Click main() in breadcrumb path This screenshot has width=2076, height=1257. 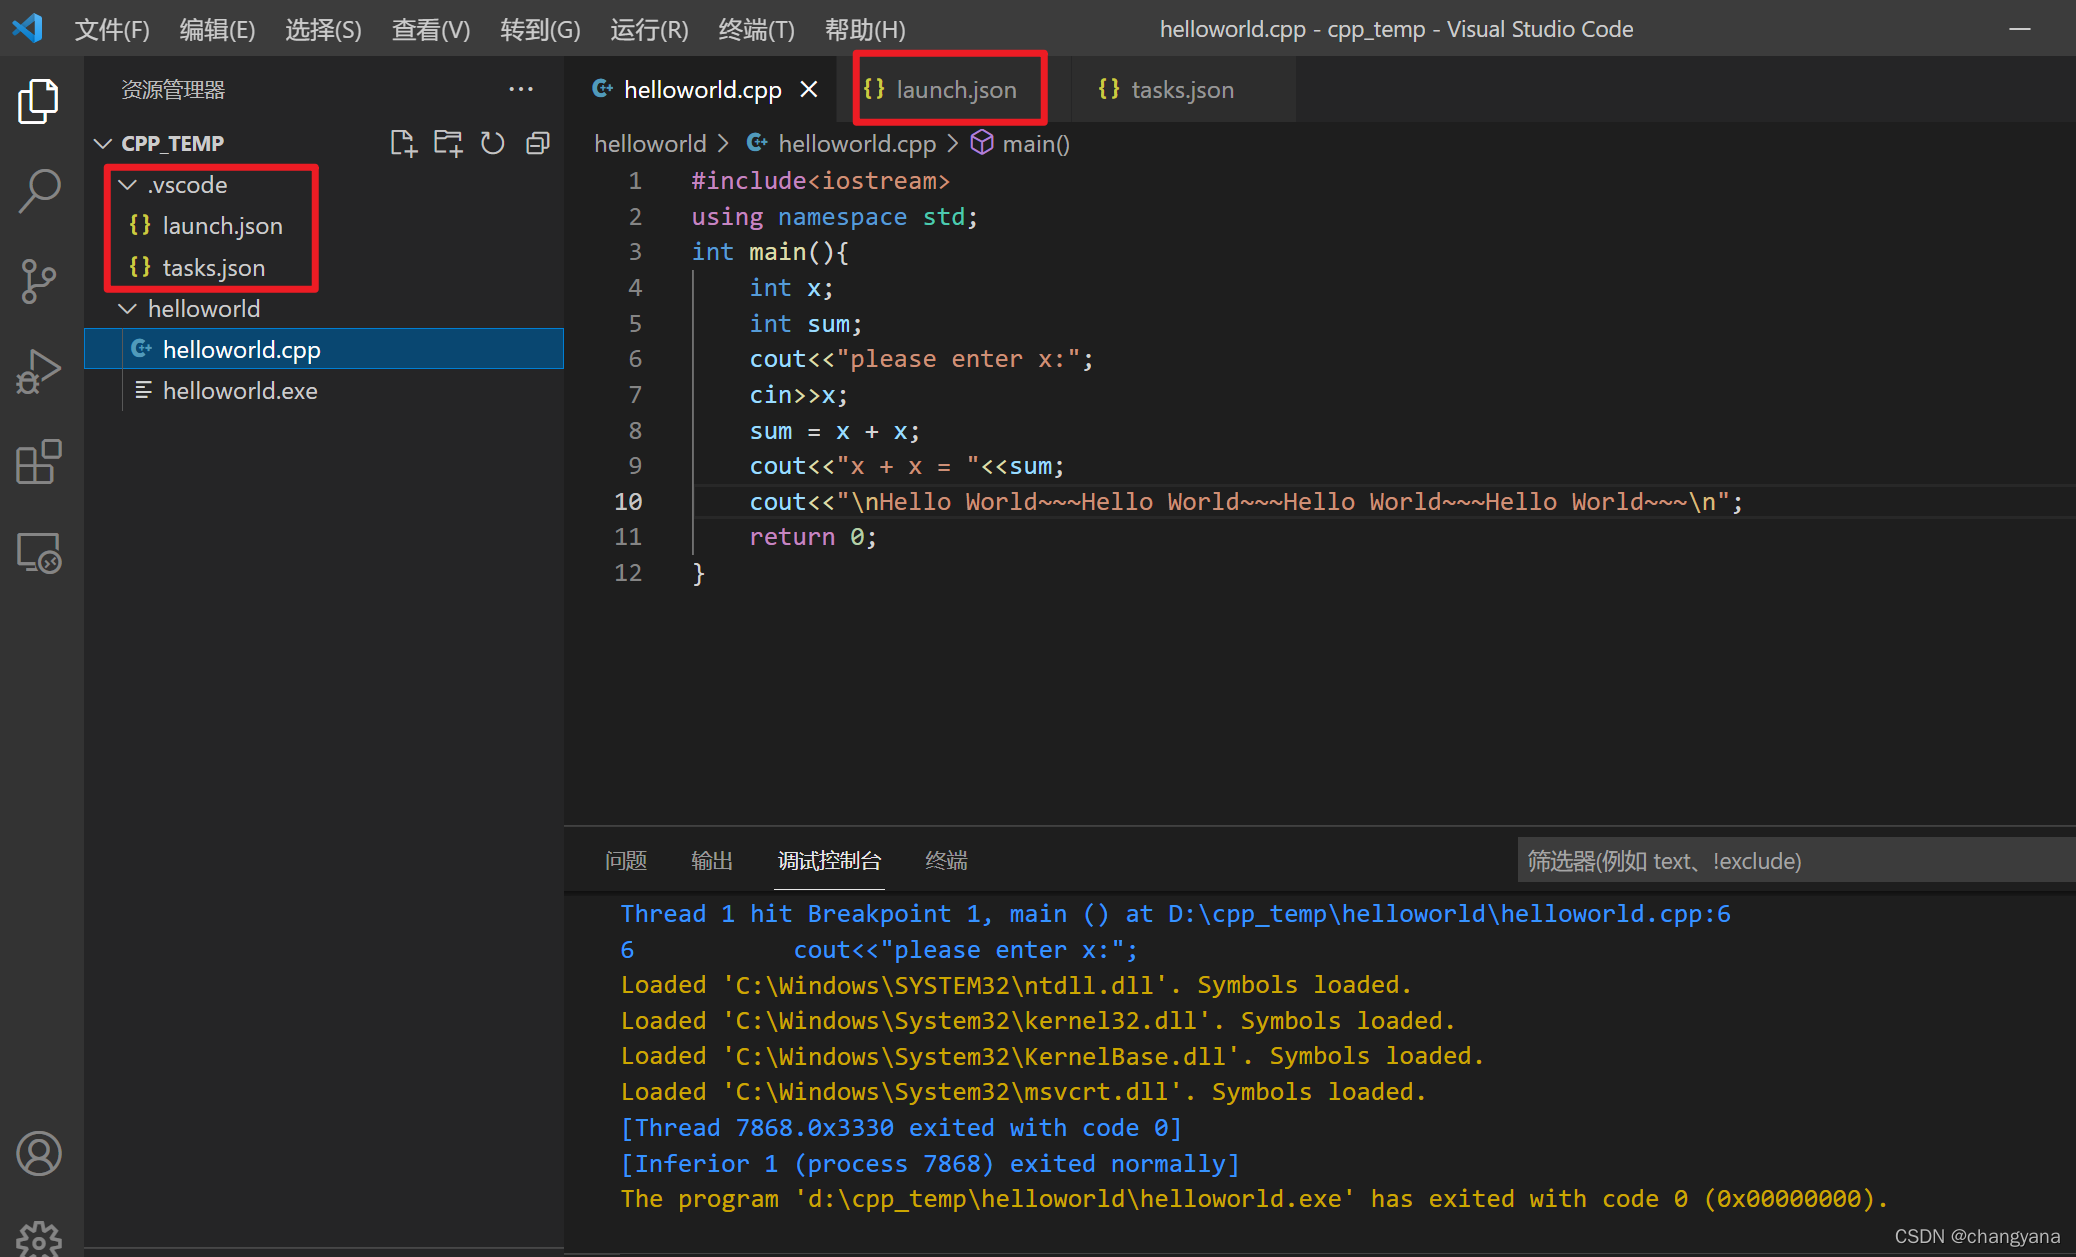click(x=1036, y=143)
